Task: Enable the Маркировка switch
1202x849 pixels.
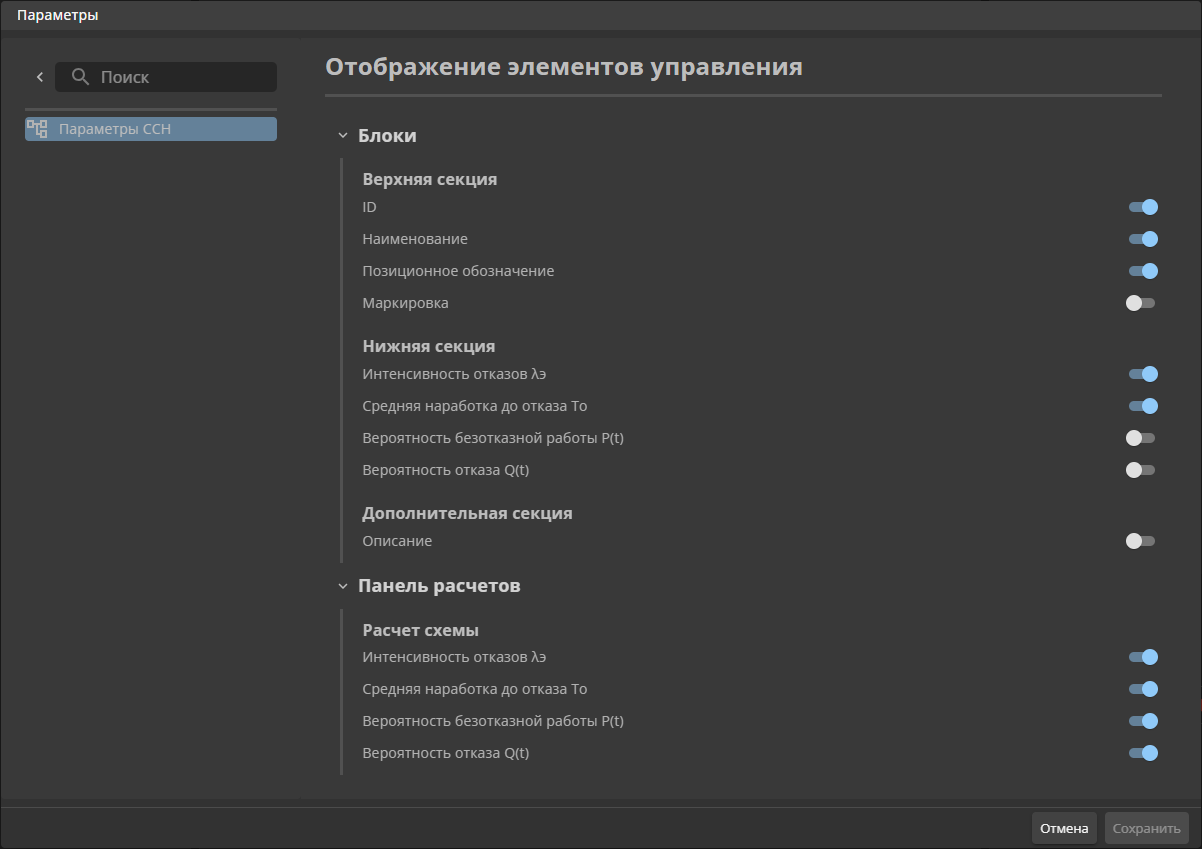Action: coord(1140,303)
